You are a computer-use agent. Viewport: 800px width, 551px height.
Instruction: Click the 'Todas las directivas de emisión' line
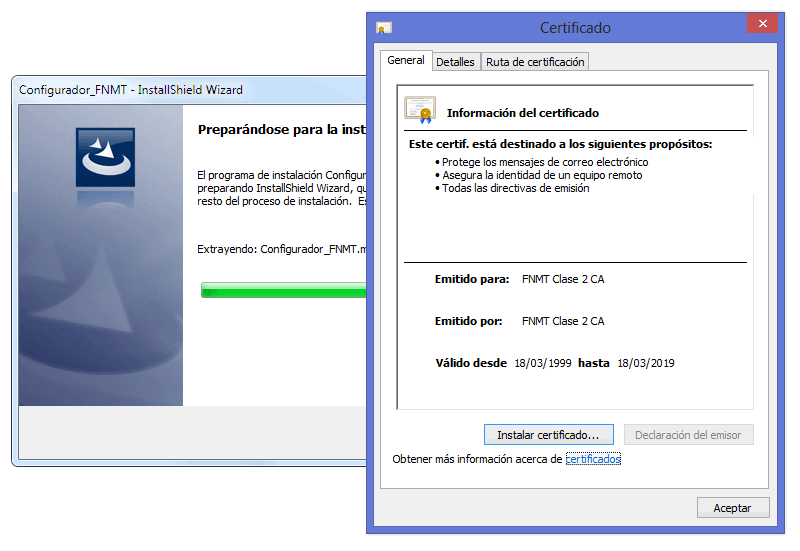[515, 188]
